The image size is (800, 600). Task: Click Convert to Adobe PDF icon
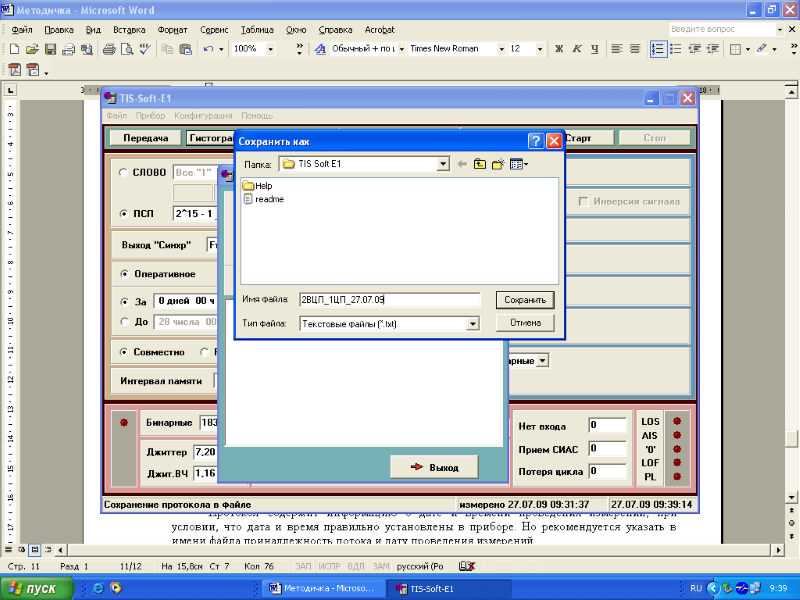point(14,70)
